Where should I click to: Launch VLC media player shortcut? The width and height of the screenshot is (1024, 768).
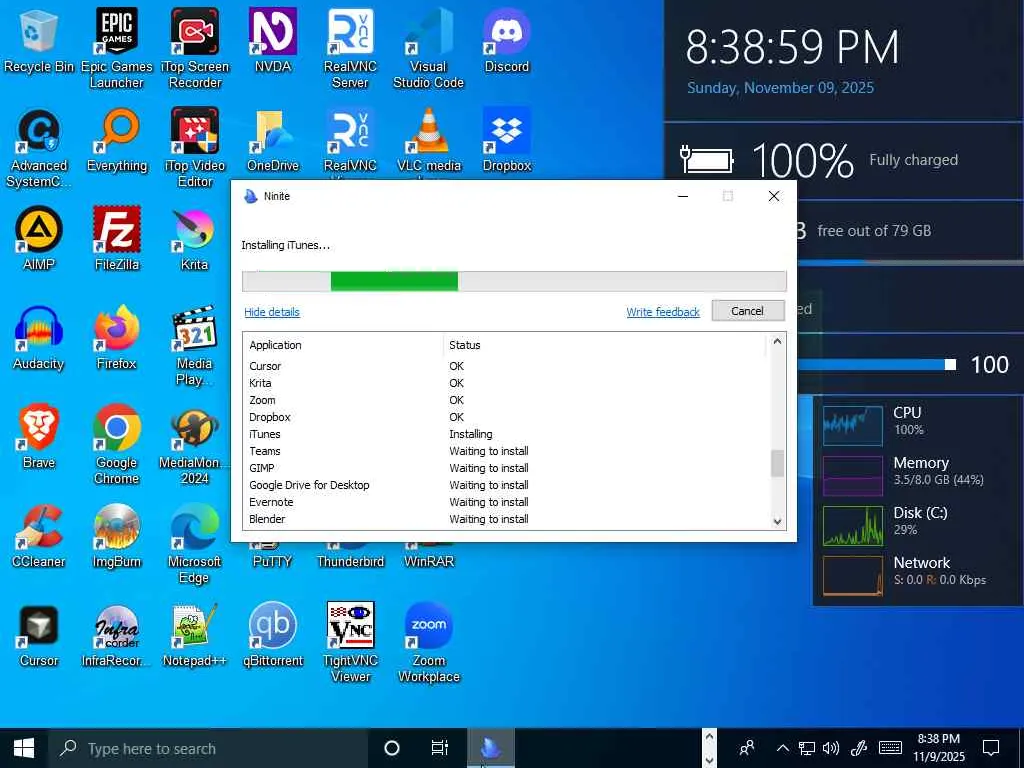428,140
